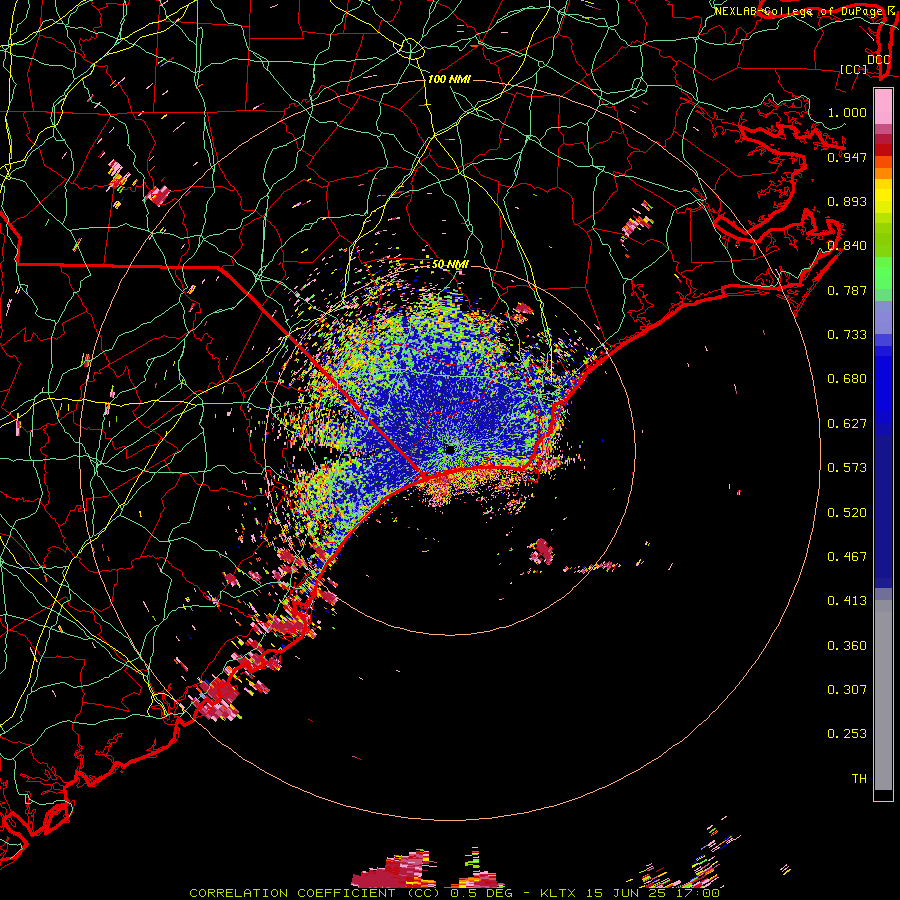Click the 0.307 scale value
The width and height of the screenshot is (900, 900).
tap(847, 690)
